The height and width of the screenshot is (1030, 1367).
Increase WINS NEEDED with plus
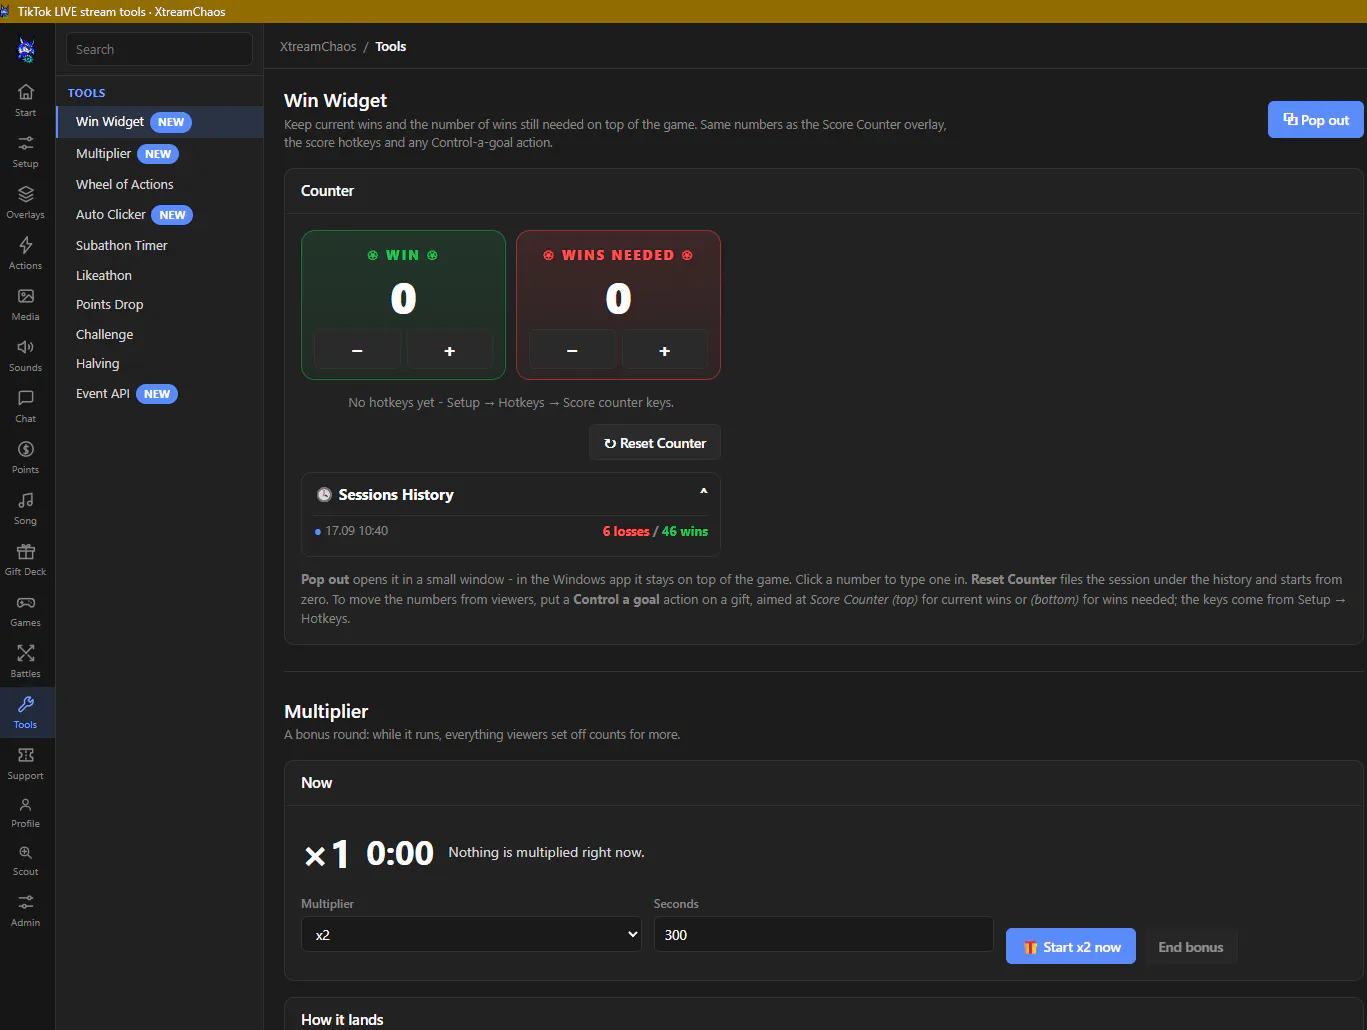(665, 351)
